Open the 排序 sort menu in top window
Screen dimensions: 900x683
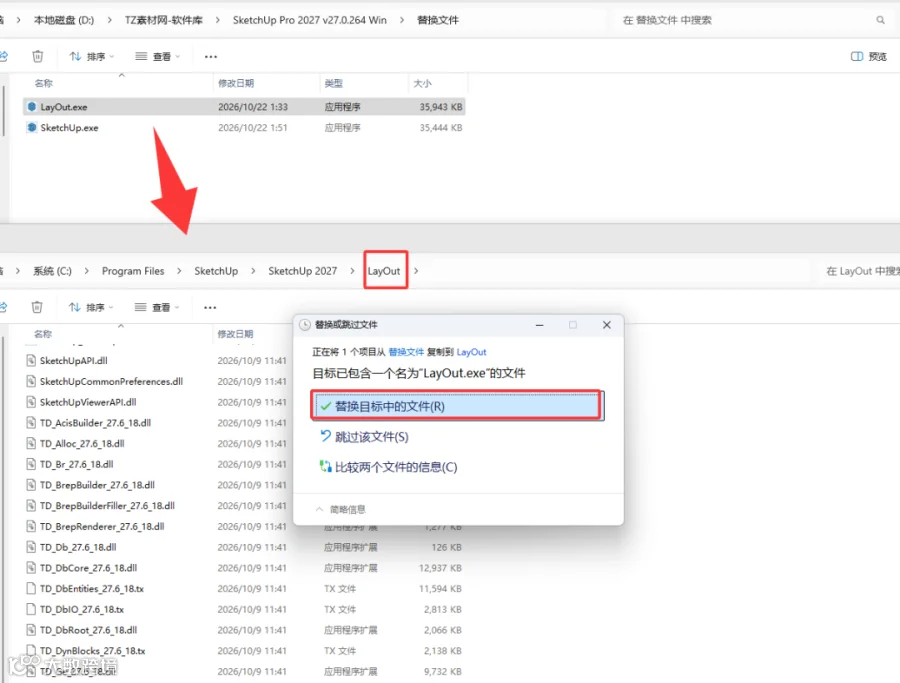pos(91,56)
